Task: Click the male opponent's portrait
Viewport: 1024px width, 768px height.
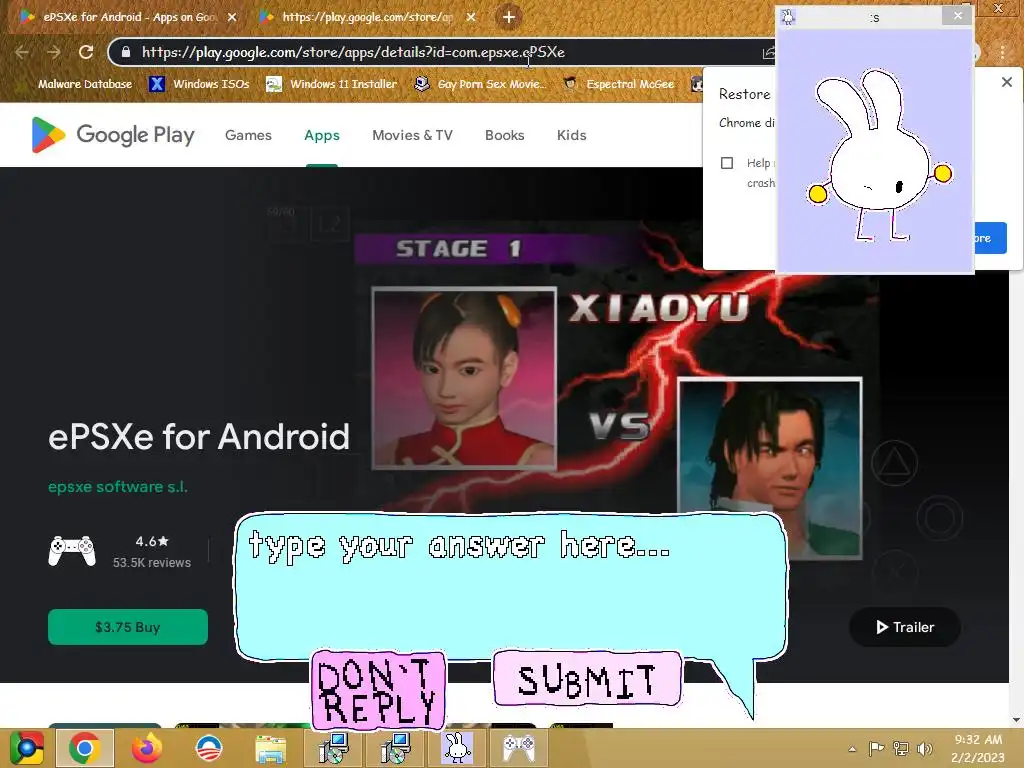Action: [770, 468]
